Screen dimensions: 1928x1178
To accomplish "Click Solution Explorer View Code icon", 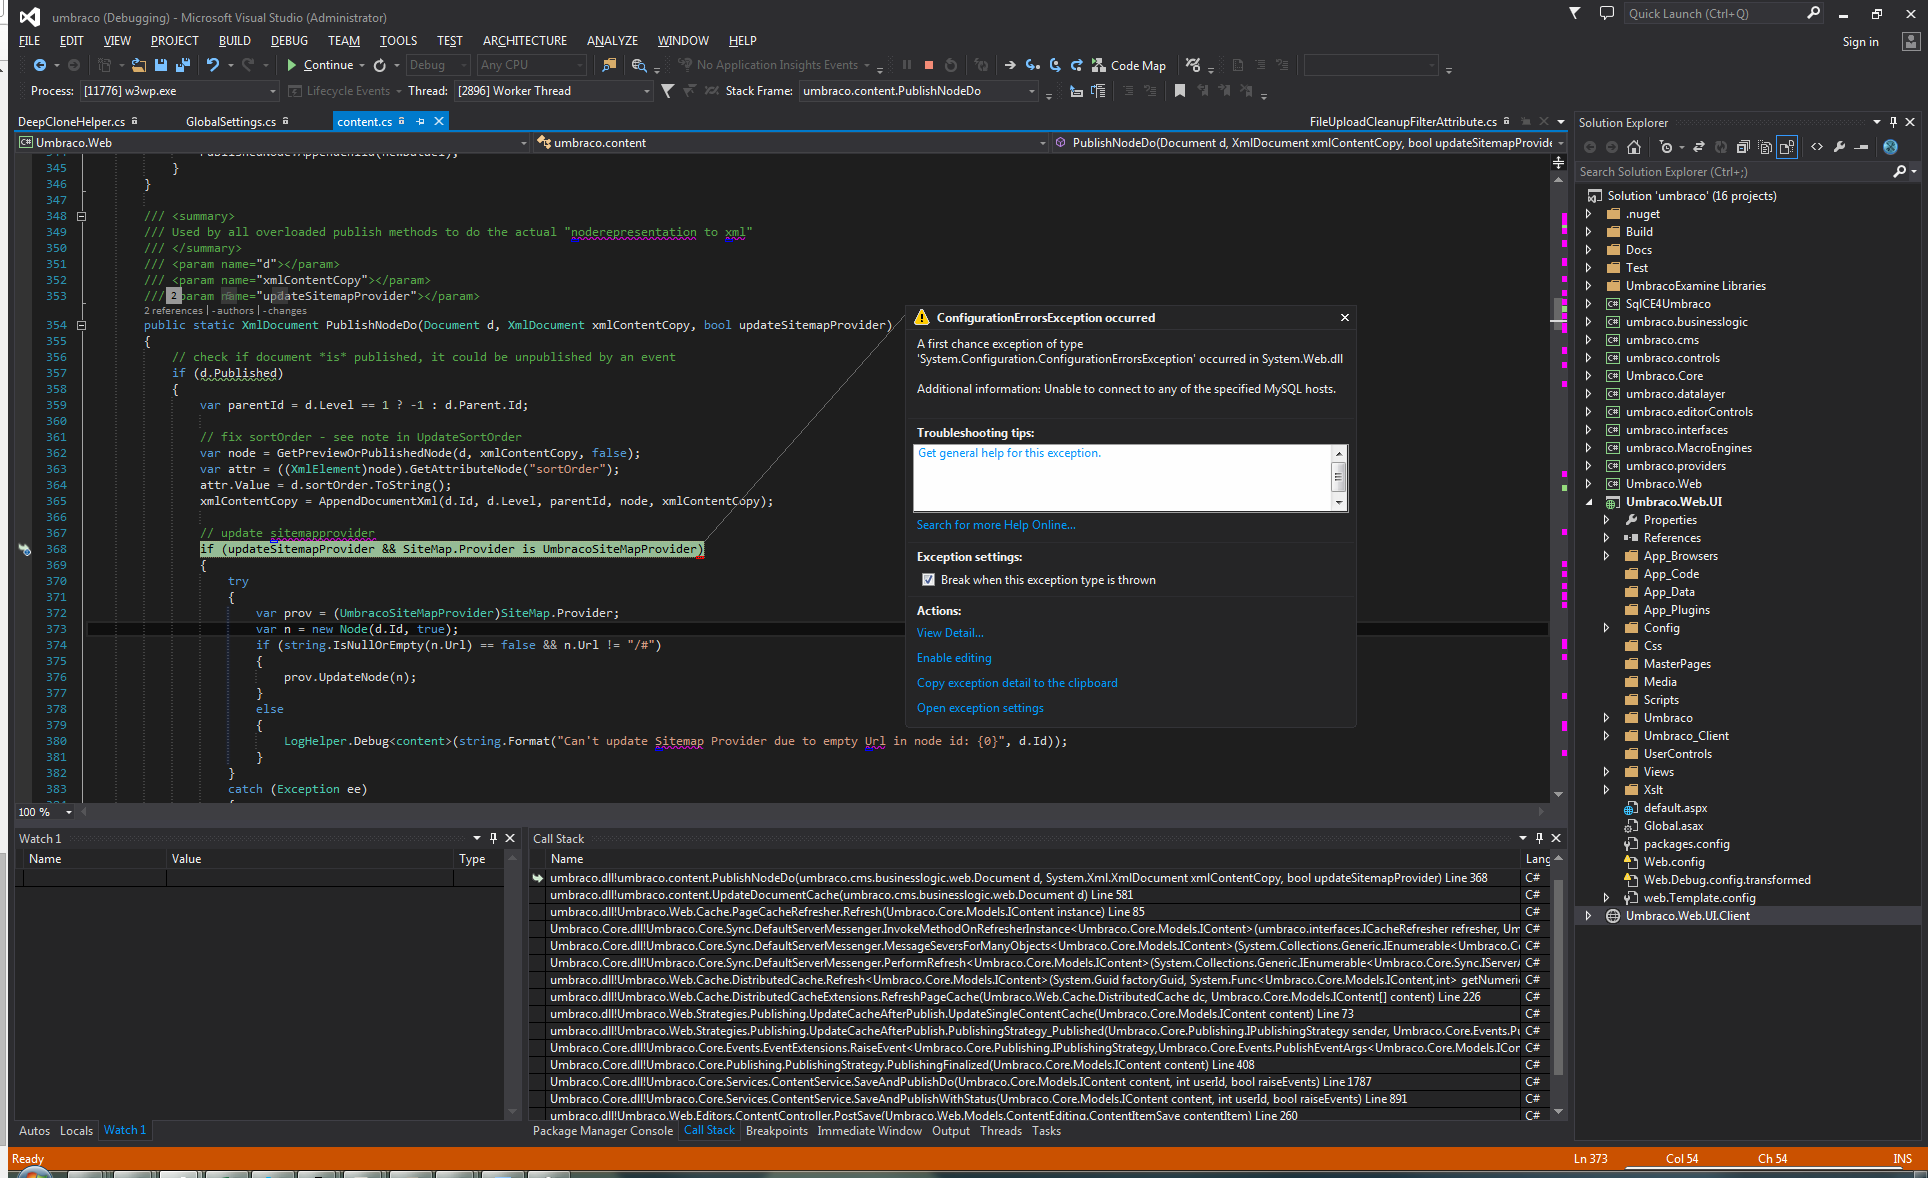I will (x=1817, y=147).
